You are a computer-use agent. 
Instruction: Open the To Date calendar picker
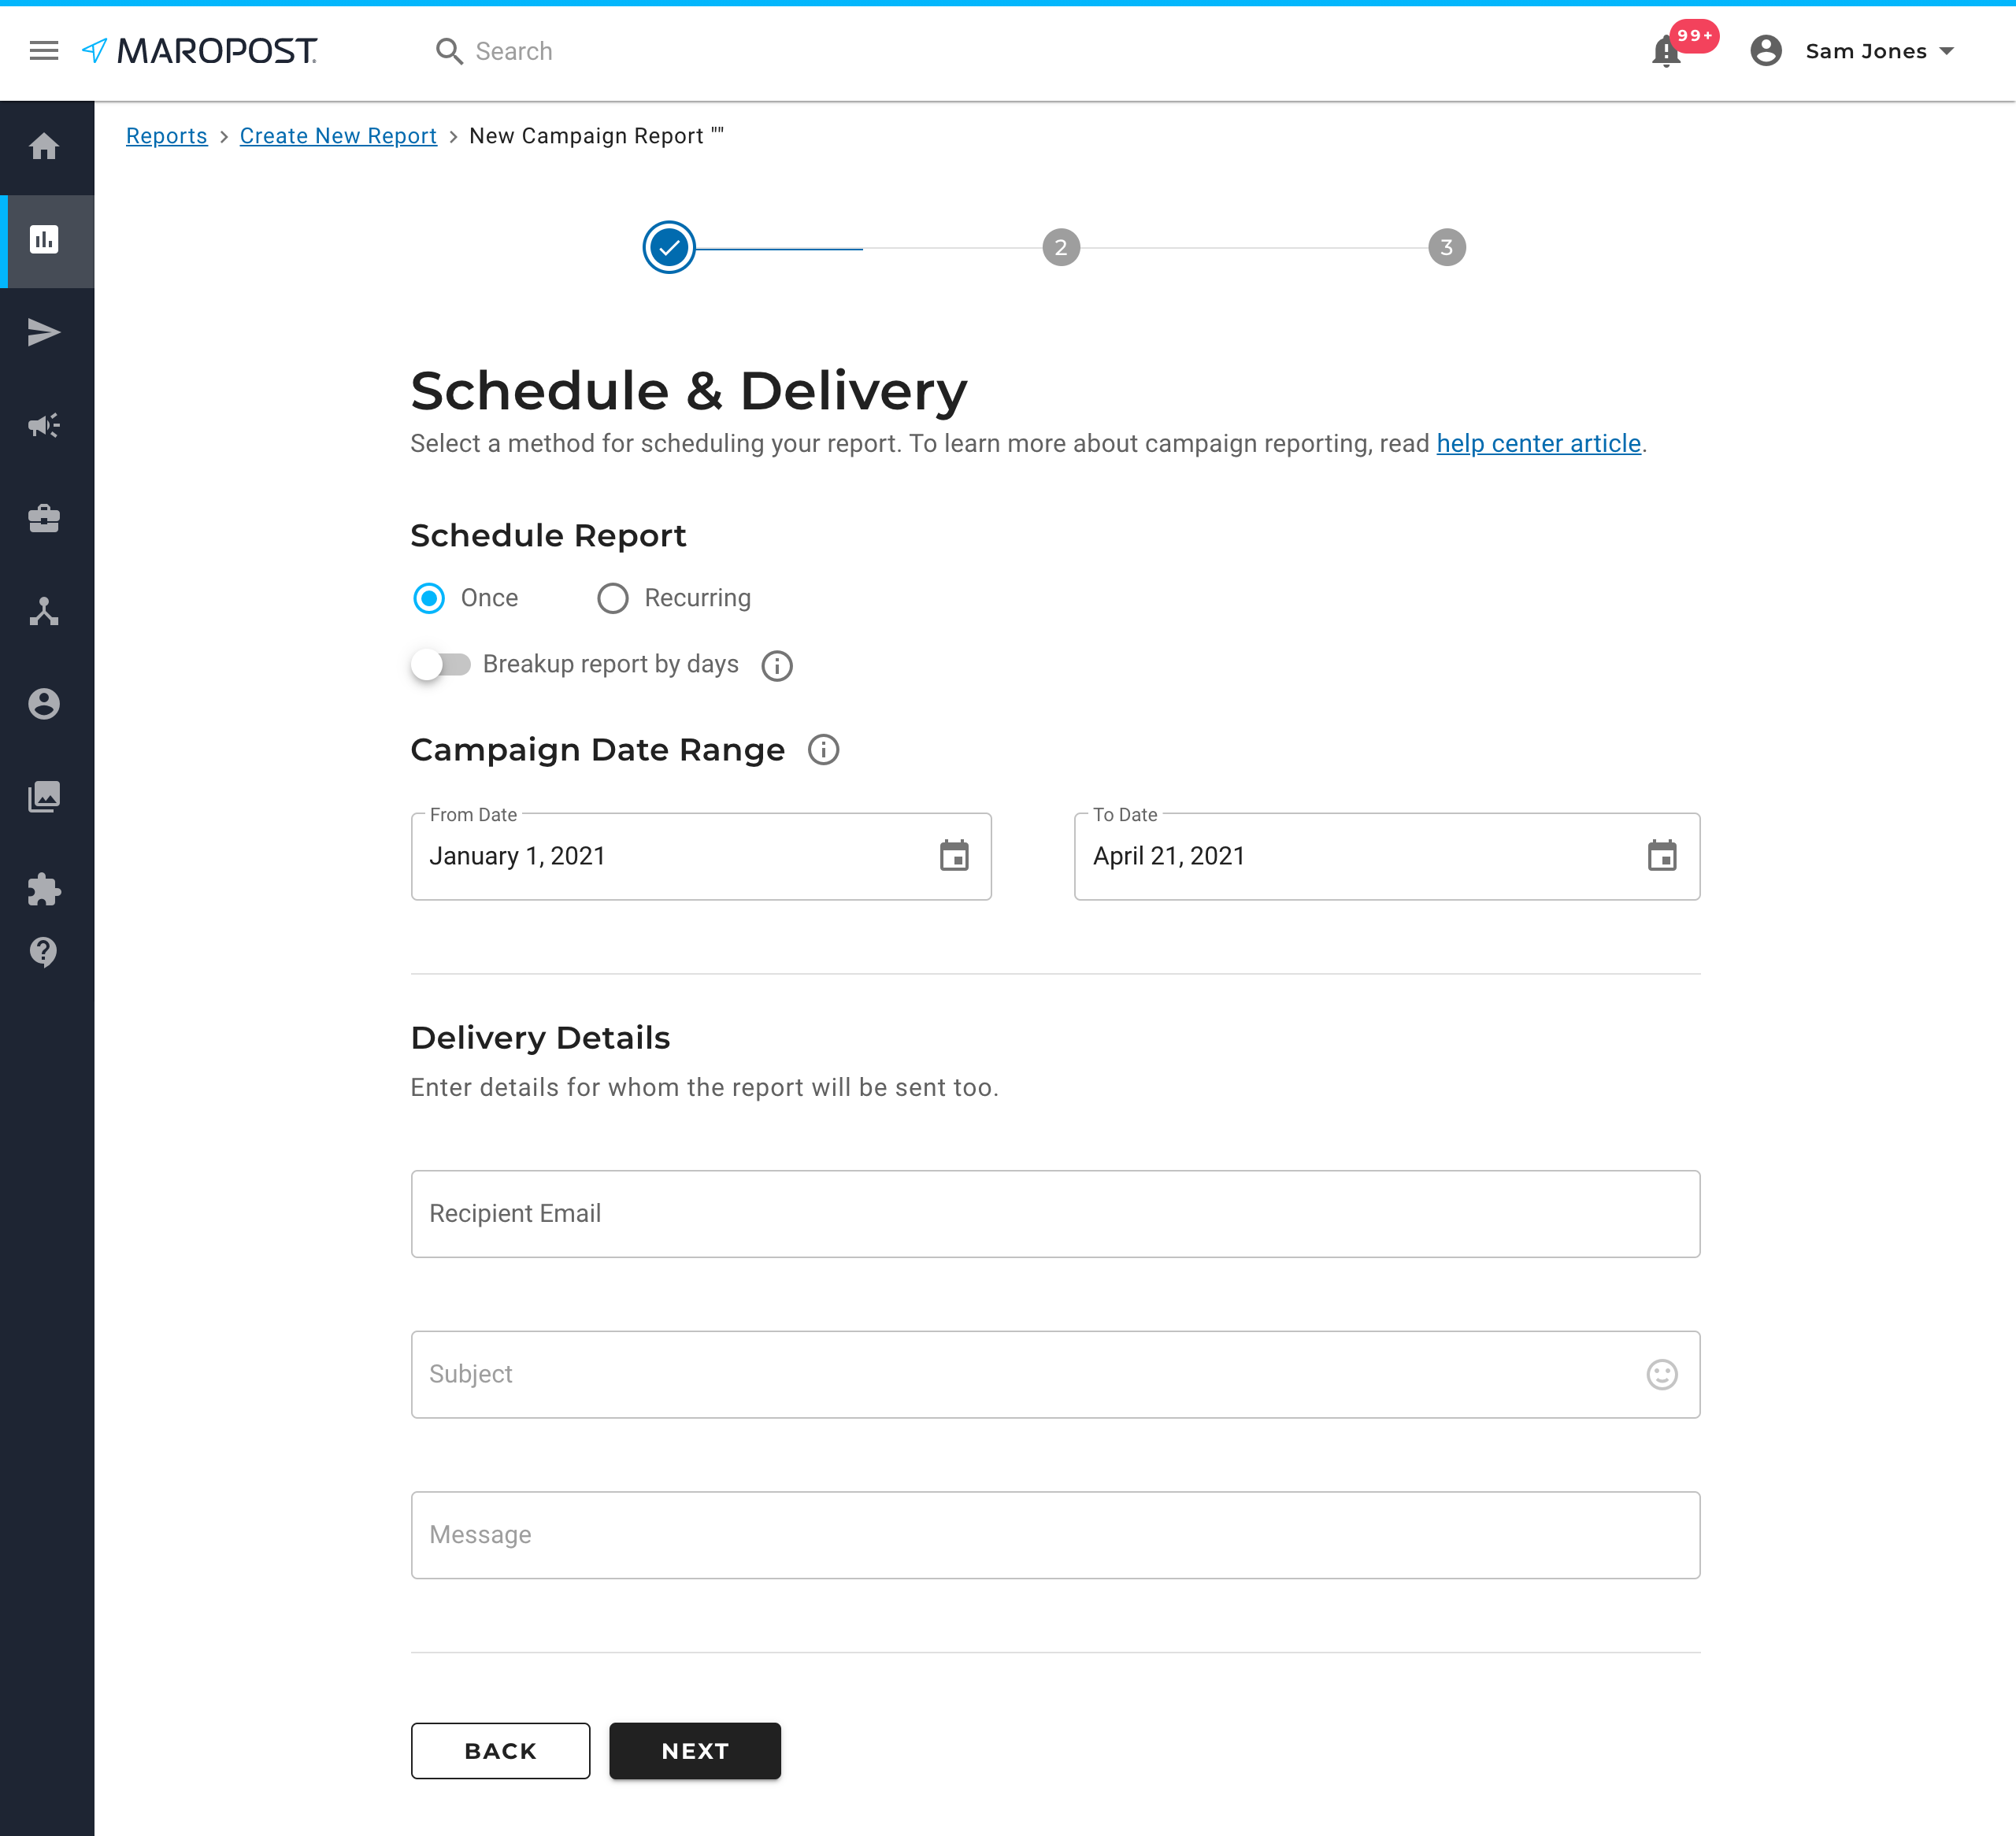(x=1661, y=856)
